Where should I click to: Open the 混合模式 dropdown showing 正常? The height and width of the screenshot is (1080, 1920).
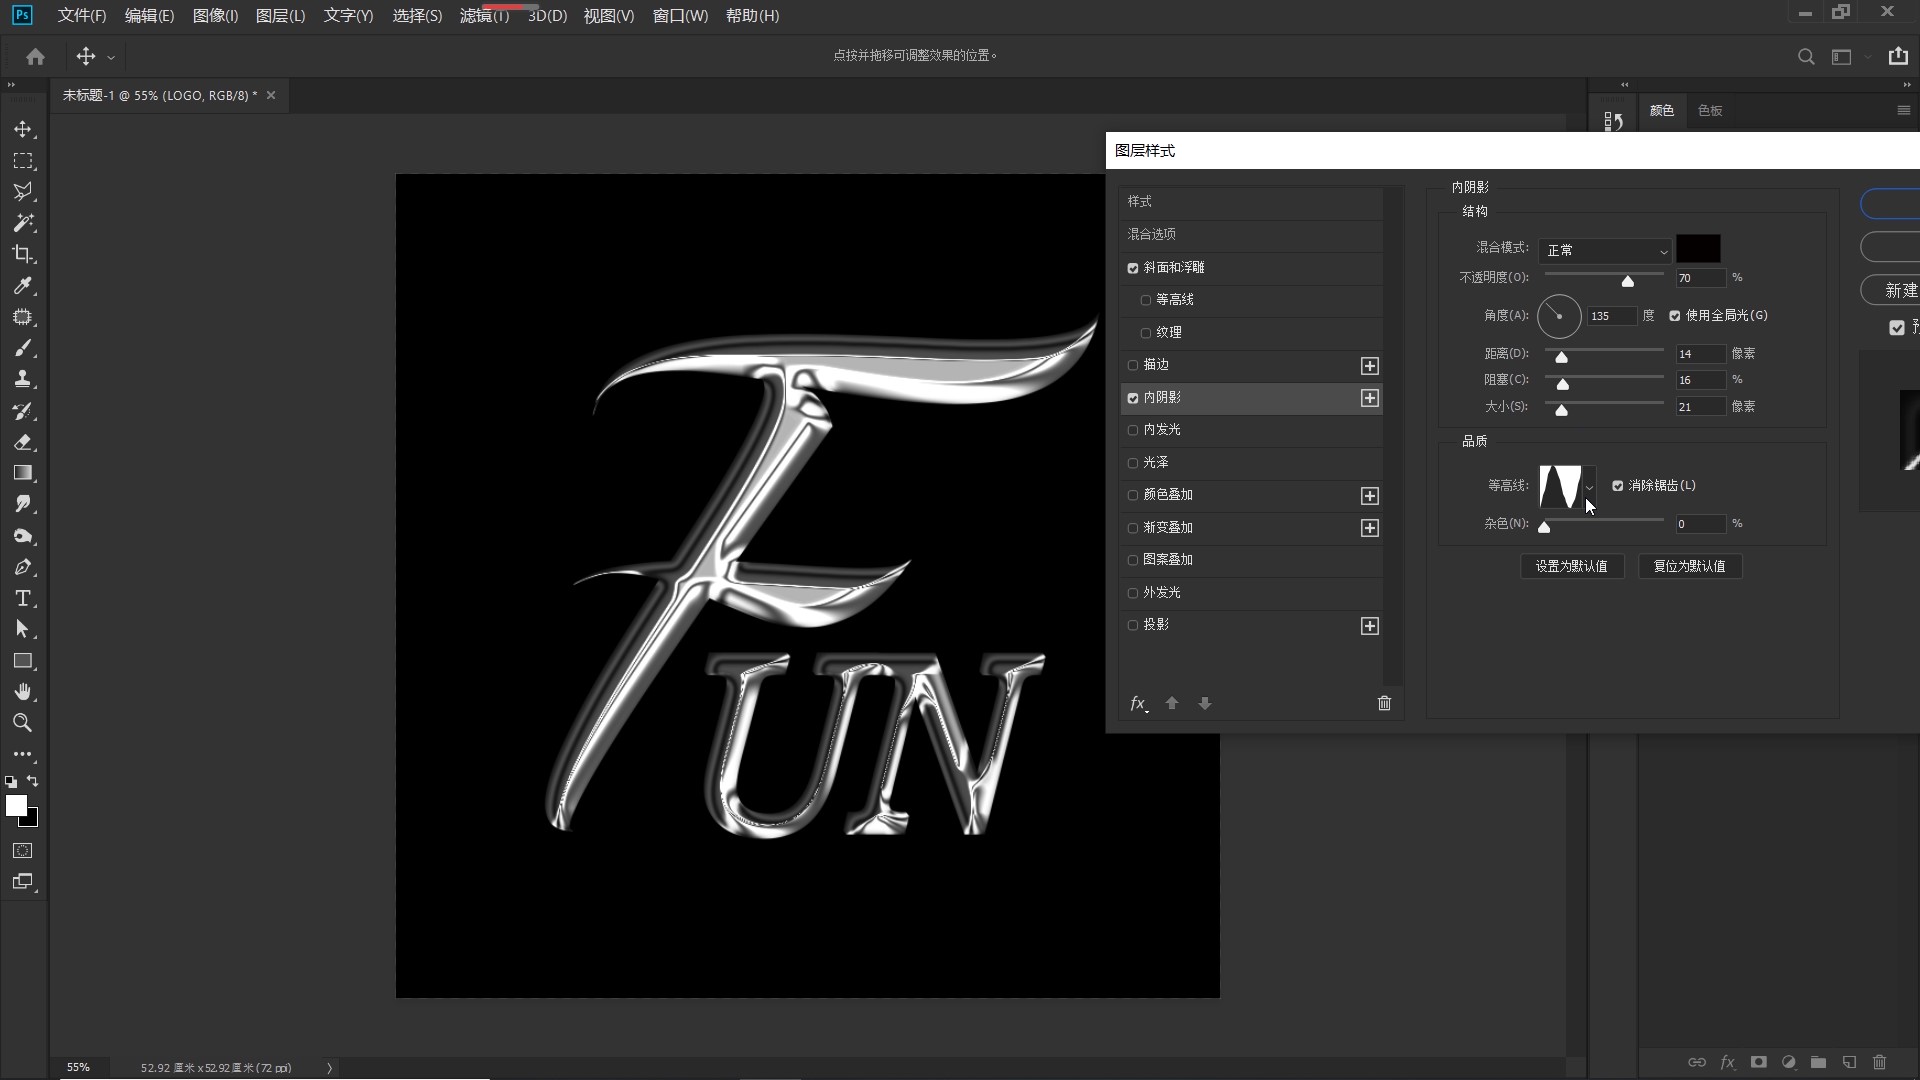click(x=1604, y=250)
